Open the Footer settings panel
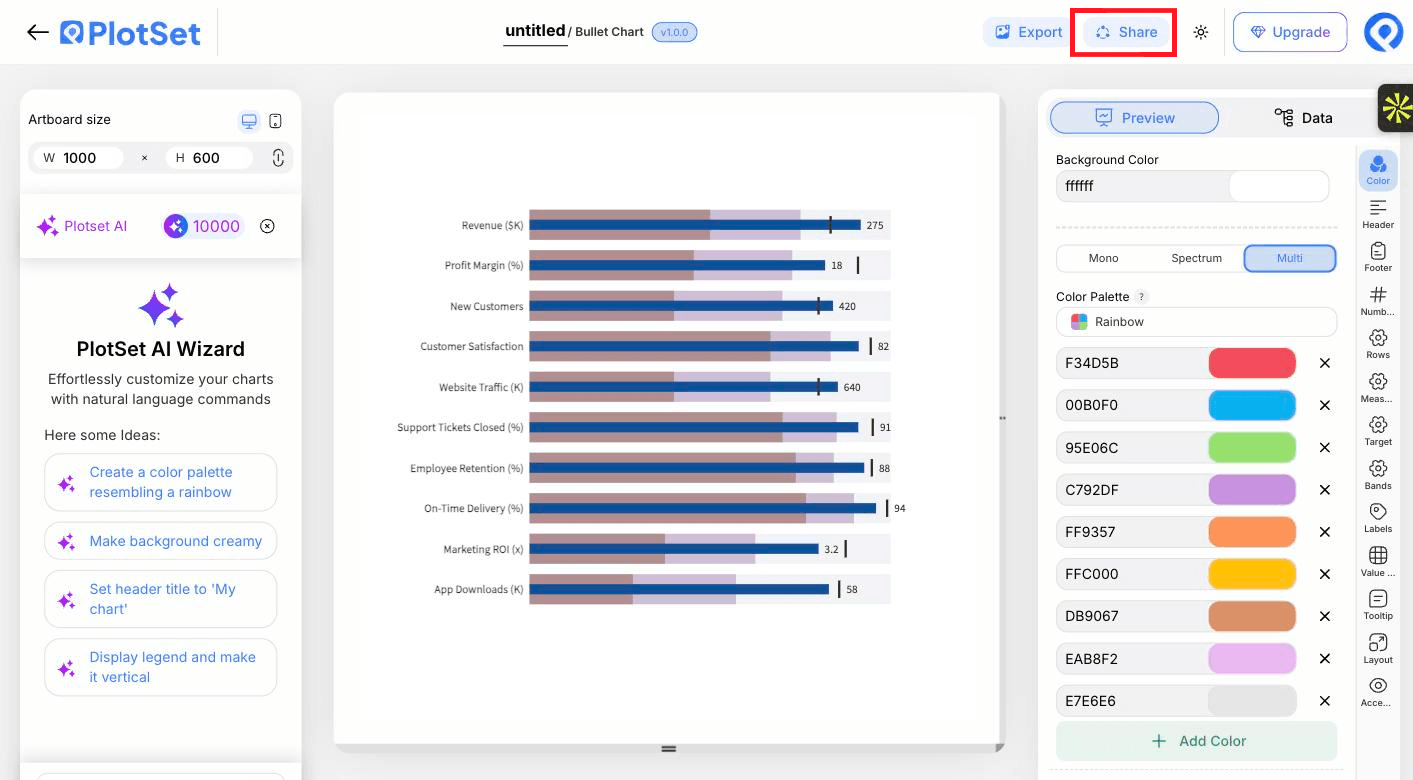 click(x=1378, y=257)
